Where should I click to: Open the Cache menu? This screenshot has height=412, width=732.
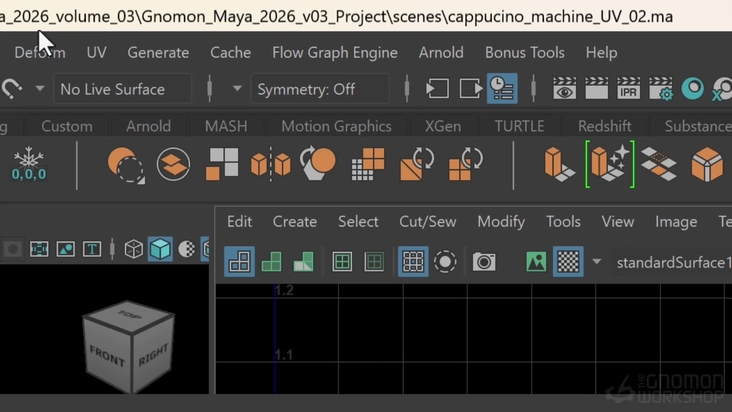(231, 53)
